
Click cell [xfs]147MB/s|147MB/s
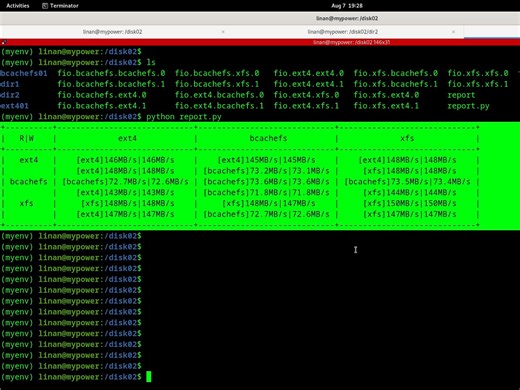click(x=410, y=214)
